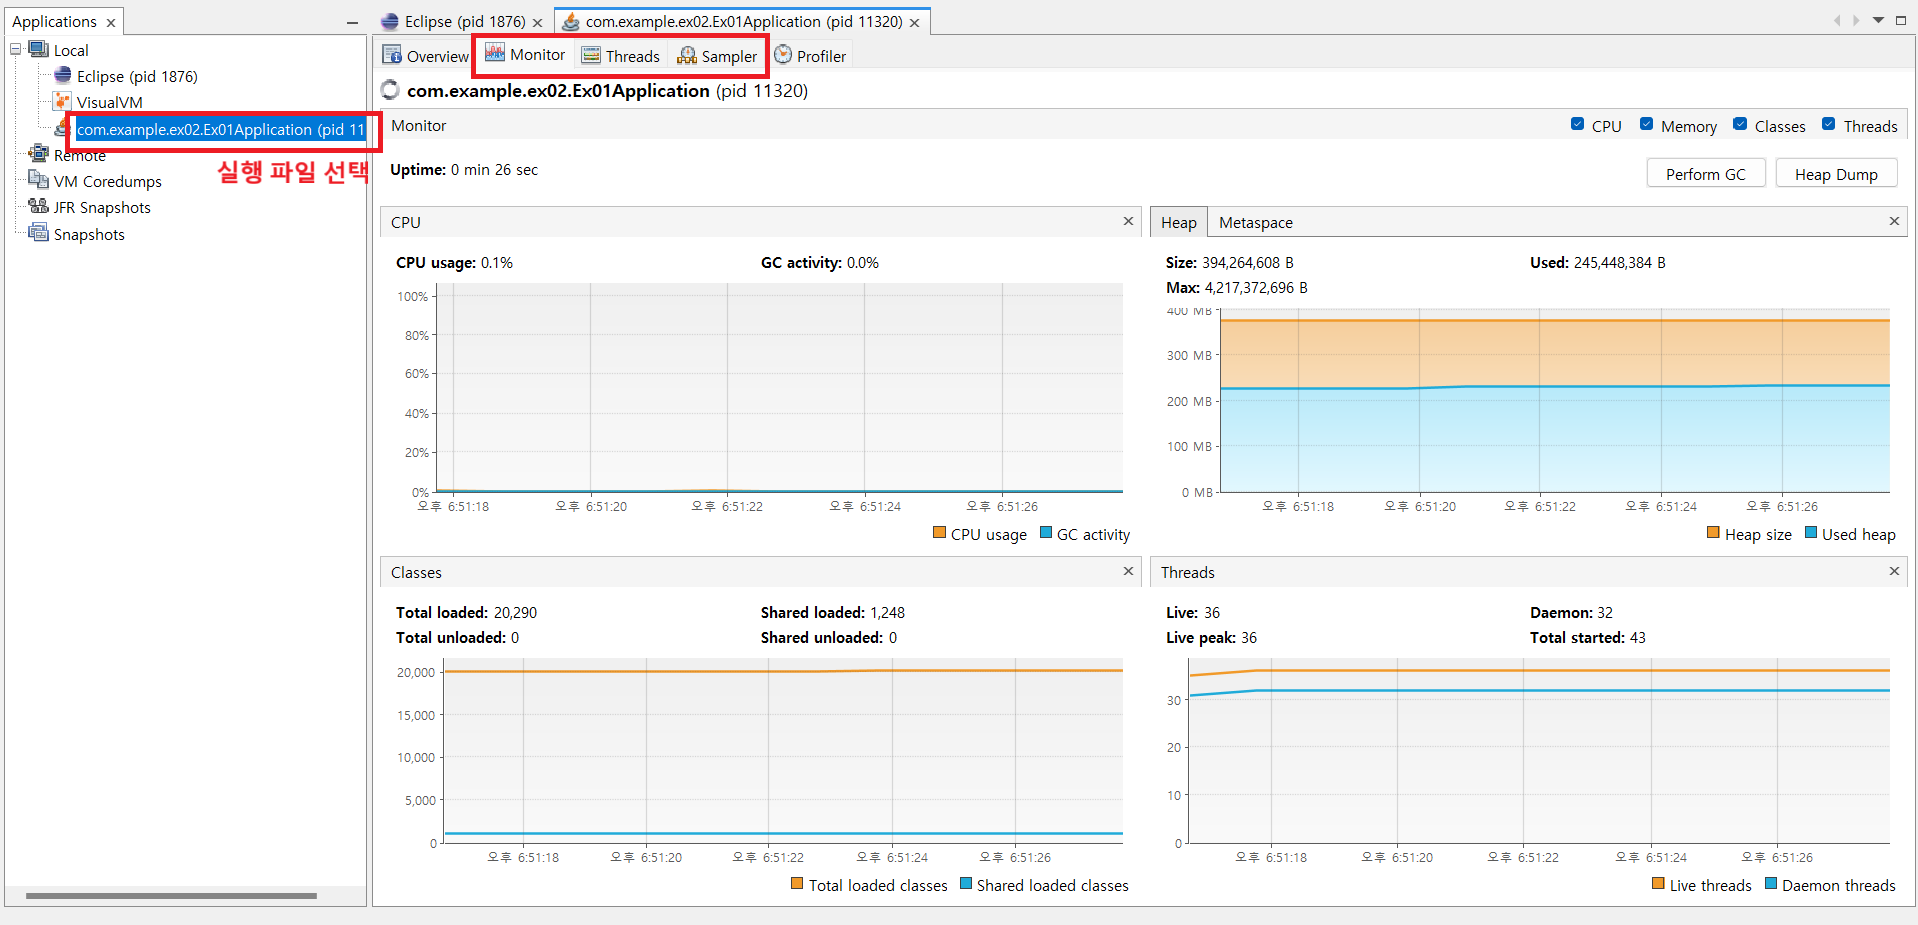
Task: Click the 'CPU usage: 0.1%' value
Action: [454, 263]
